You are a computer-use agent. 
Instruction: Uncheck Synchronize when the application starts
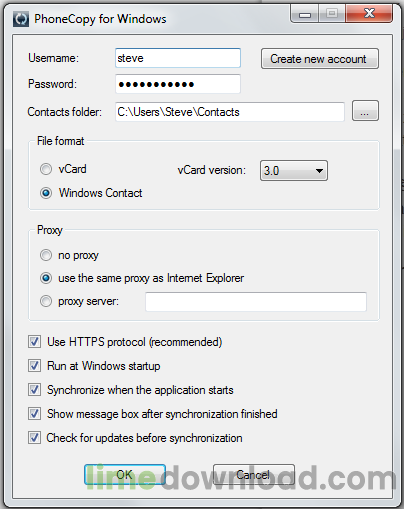point(34,390)
